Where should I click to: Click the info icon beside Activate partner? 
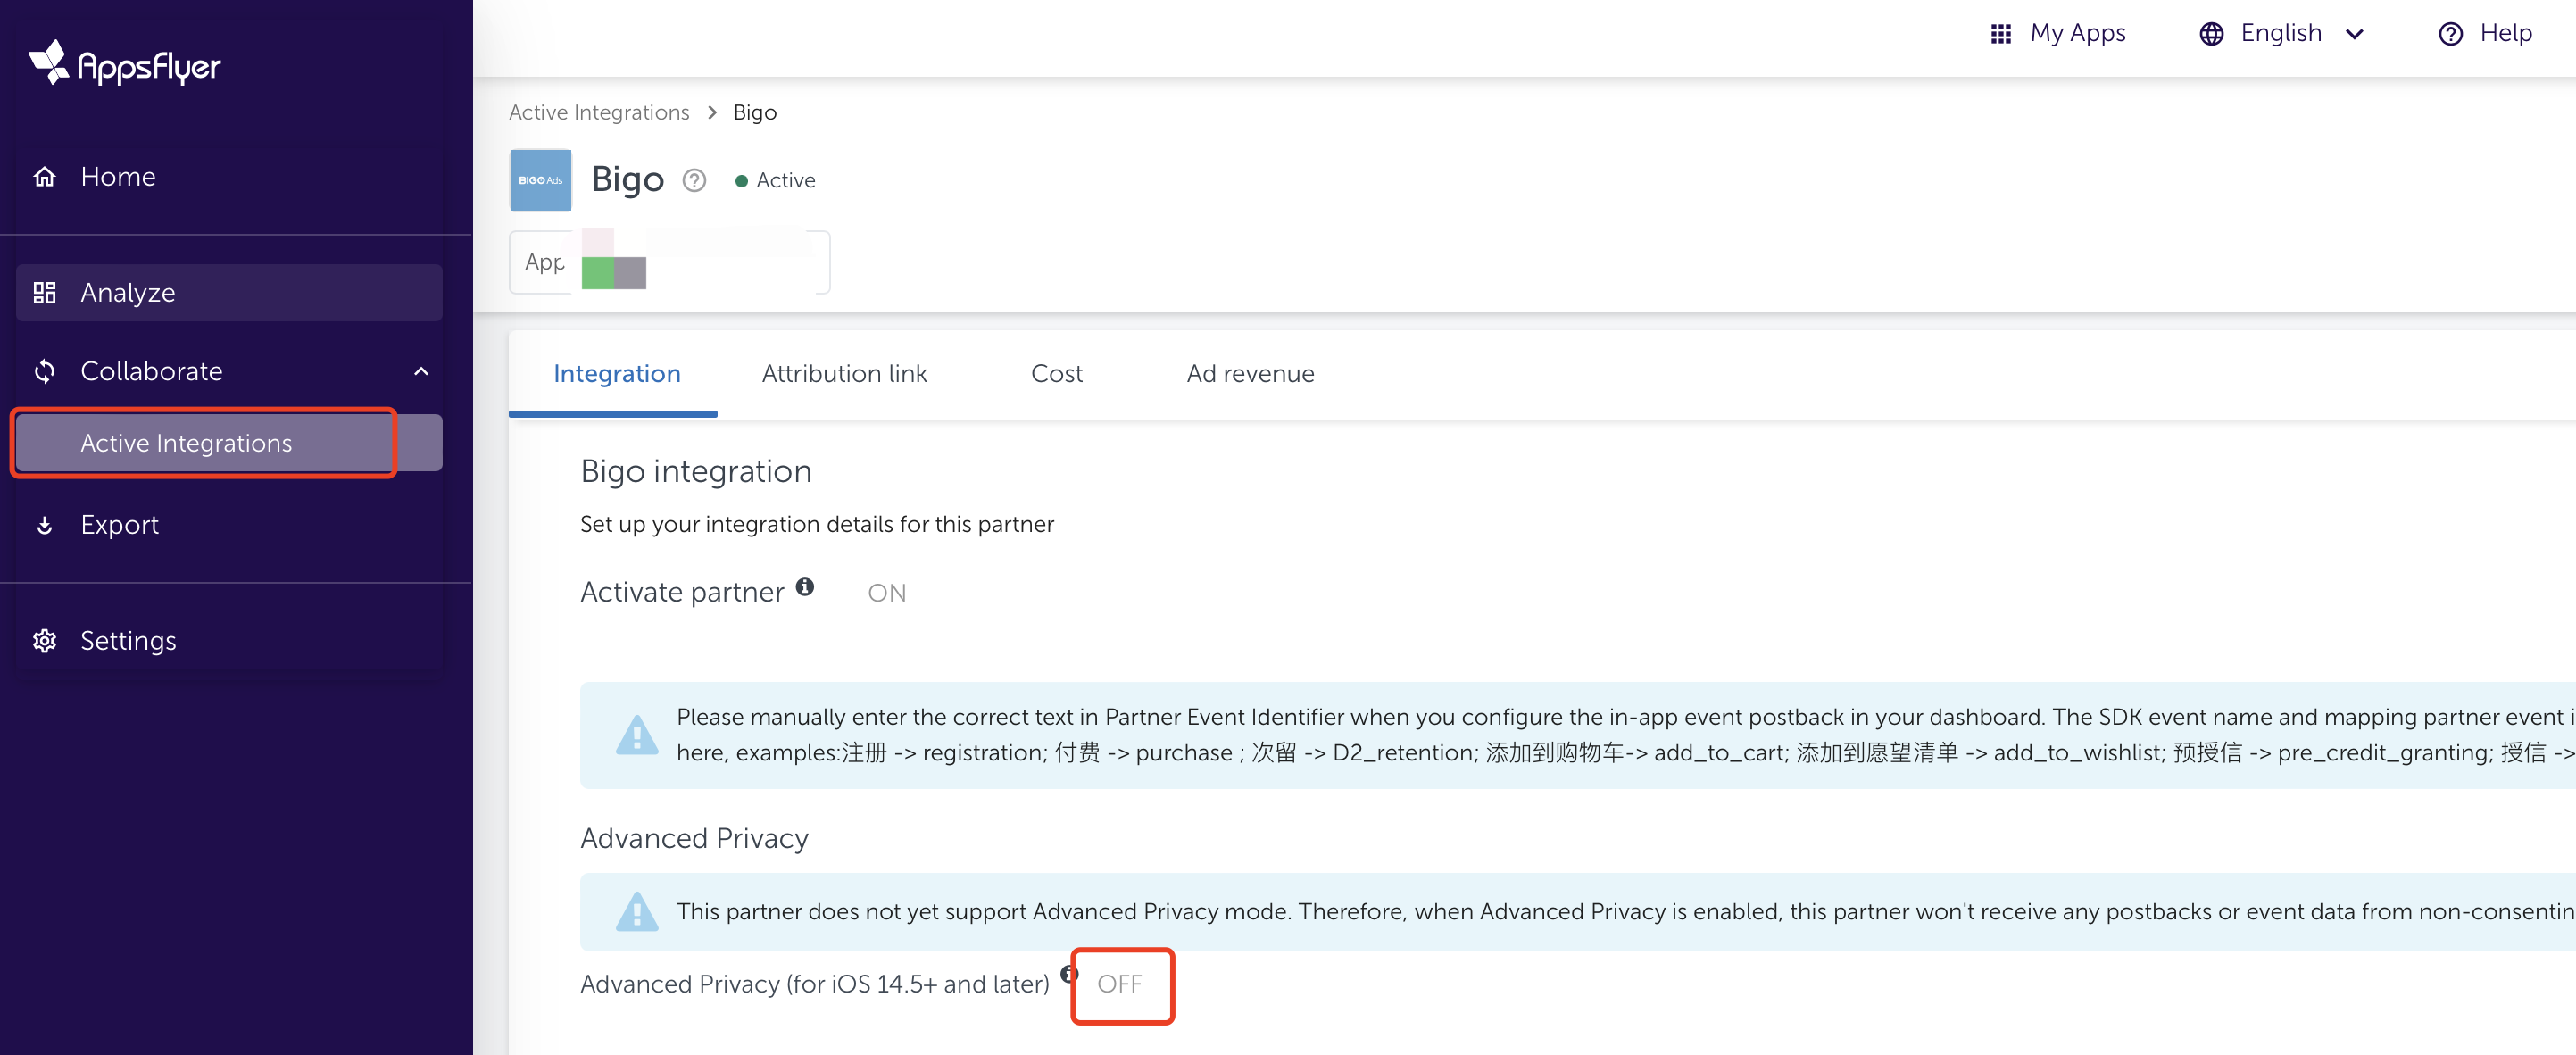[805, 587]
